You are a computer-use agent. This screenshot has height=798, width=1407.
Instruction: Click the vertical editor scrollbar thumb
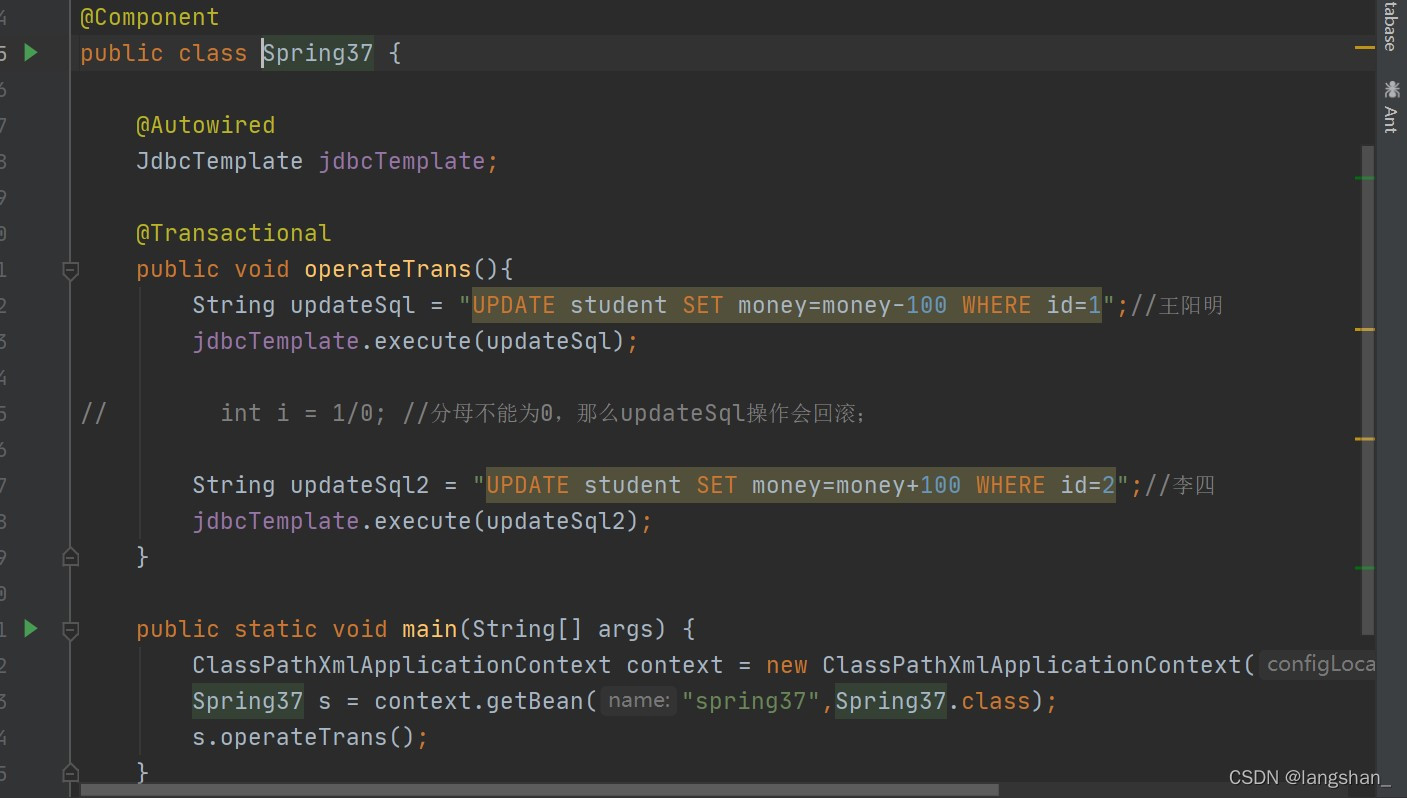tap(1368, 390)
